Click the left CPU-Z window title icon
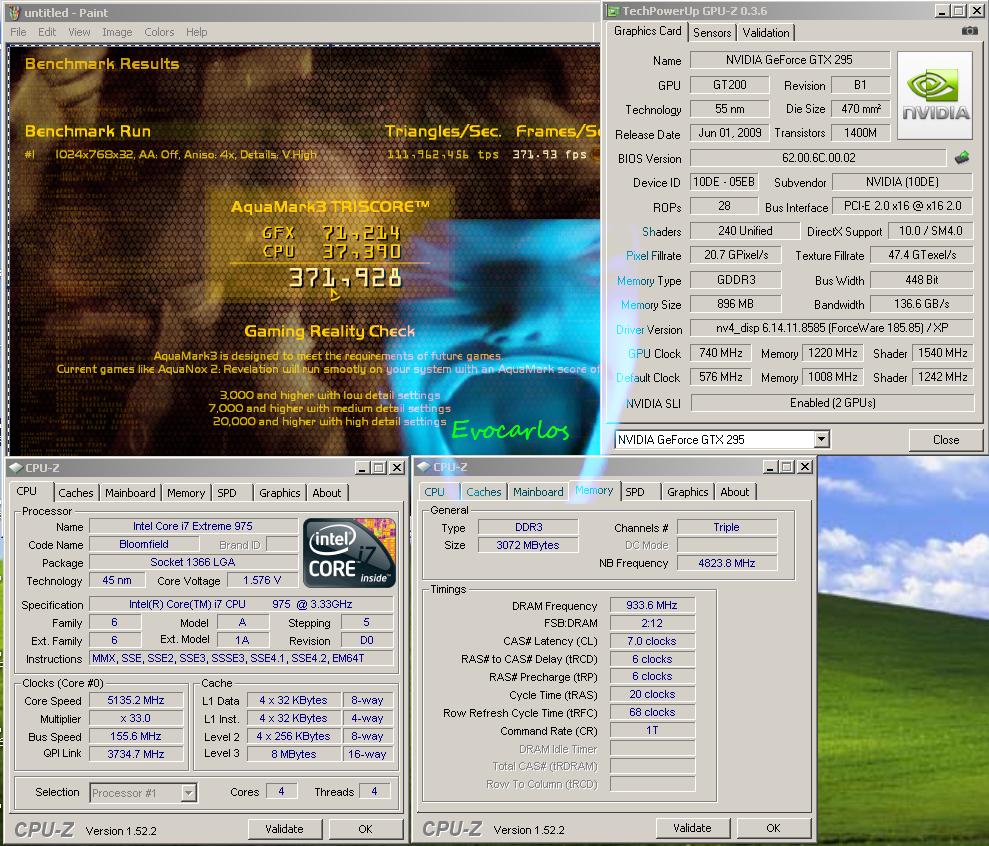This screenshot has width=989, height=846. tap(16, 467)
